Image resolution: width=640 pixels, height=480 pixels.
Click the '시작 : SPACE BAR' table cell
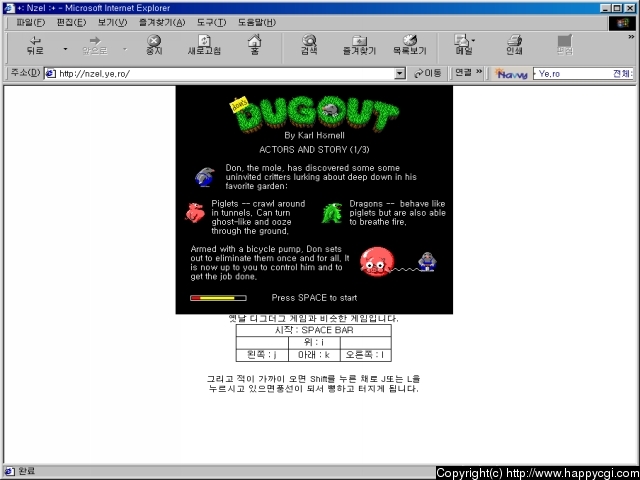(x=313, y=330)
